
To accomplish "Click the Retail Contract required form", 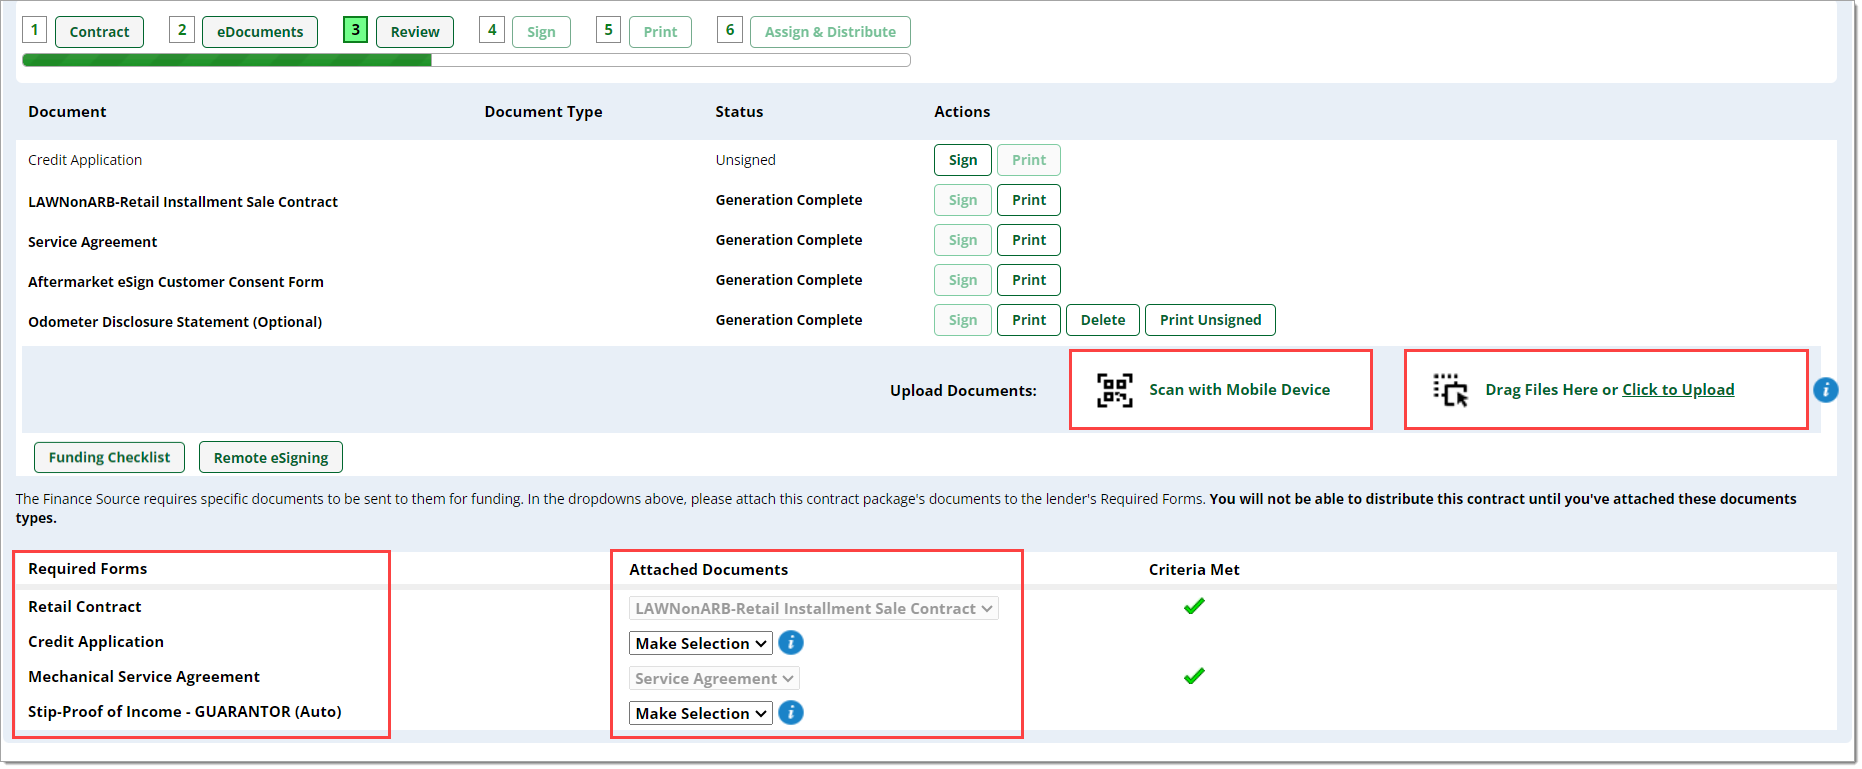I will [x=85, y=607].
